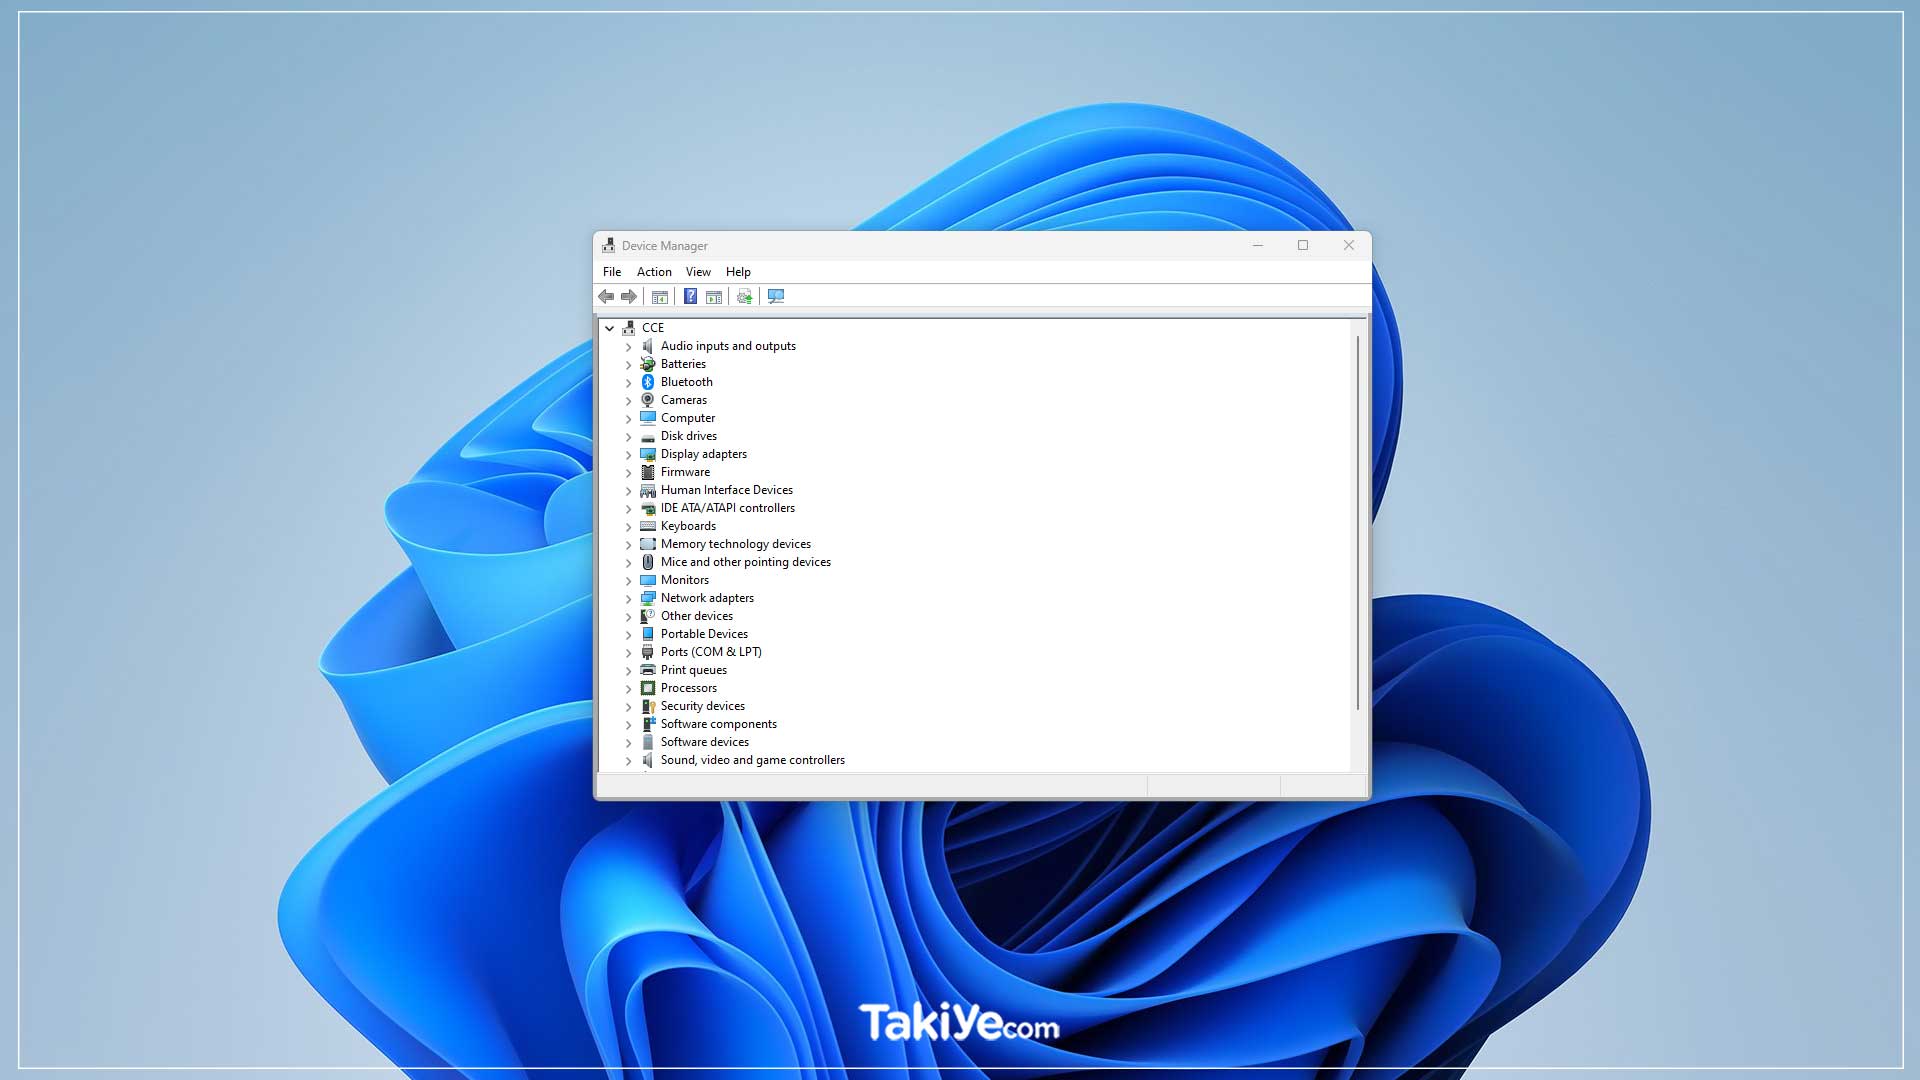Expand the Network adapters category
Image resolution: width=1920 pixels, height=1080 pixels.
tap(629, 599)
